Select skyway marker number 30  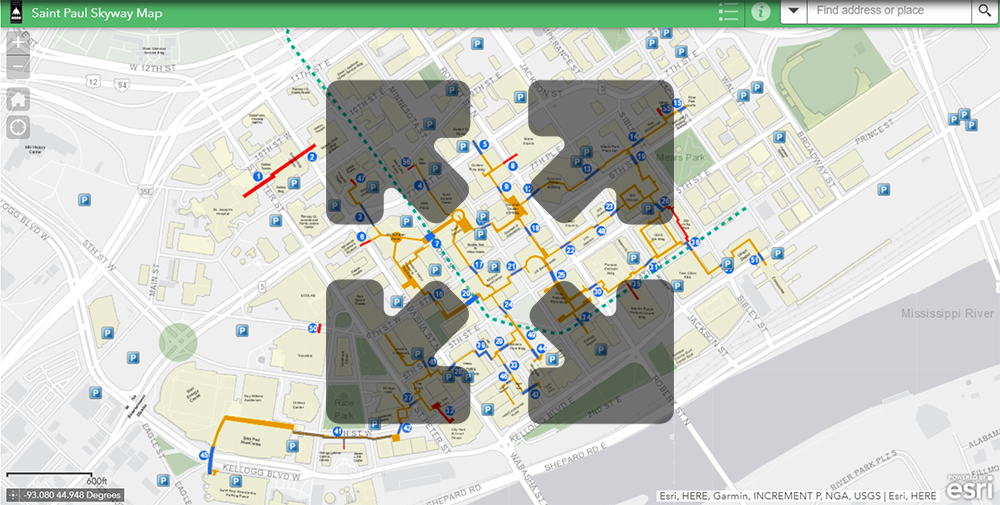click(598, 291)
